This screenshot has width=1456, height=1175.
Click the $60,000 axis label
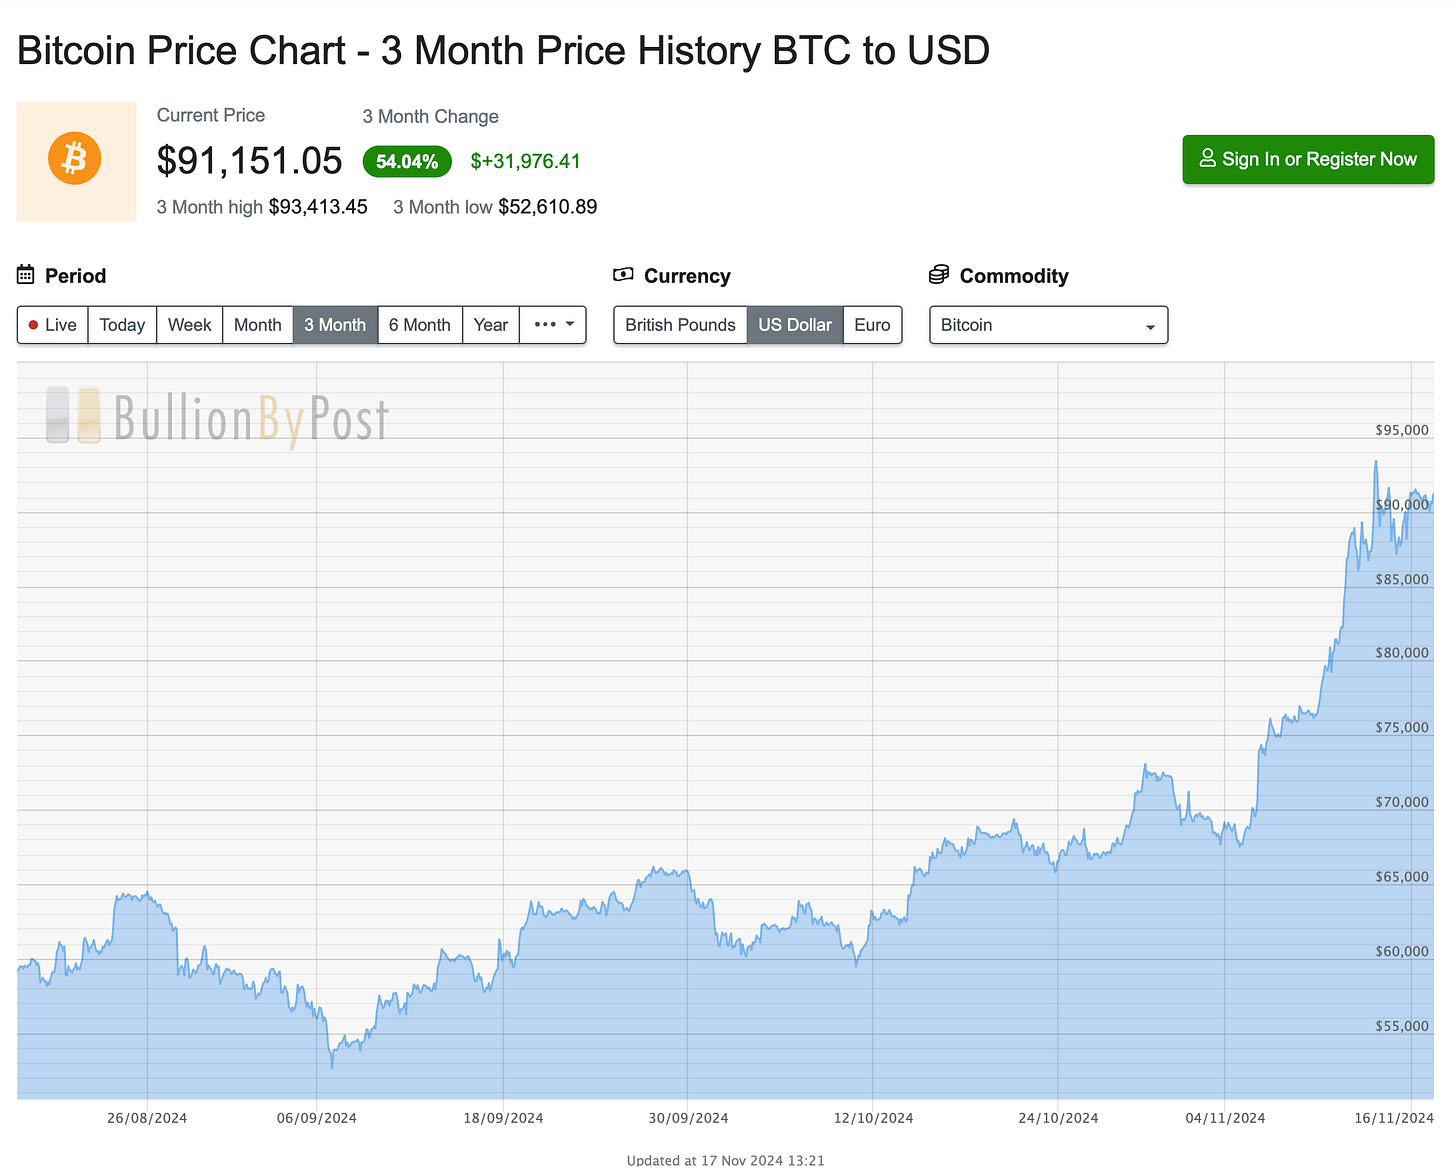tap(1402, 951)
